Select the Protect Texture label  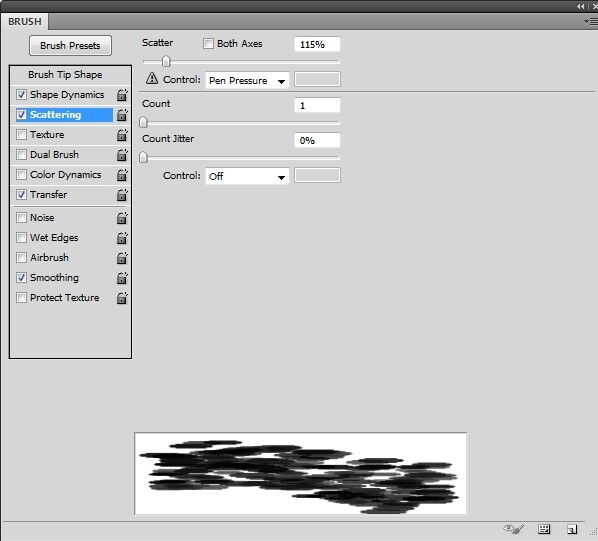click(64, 298)
